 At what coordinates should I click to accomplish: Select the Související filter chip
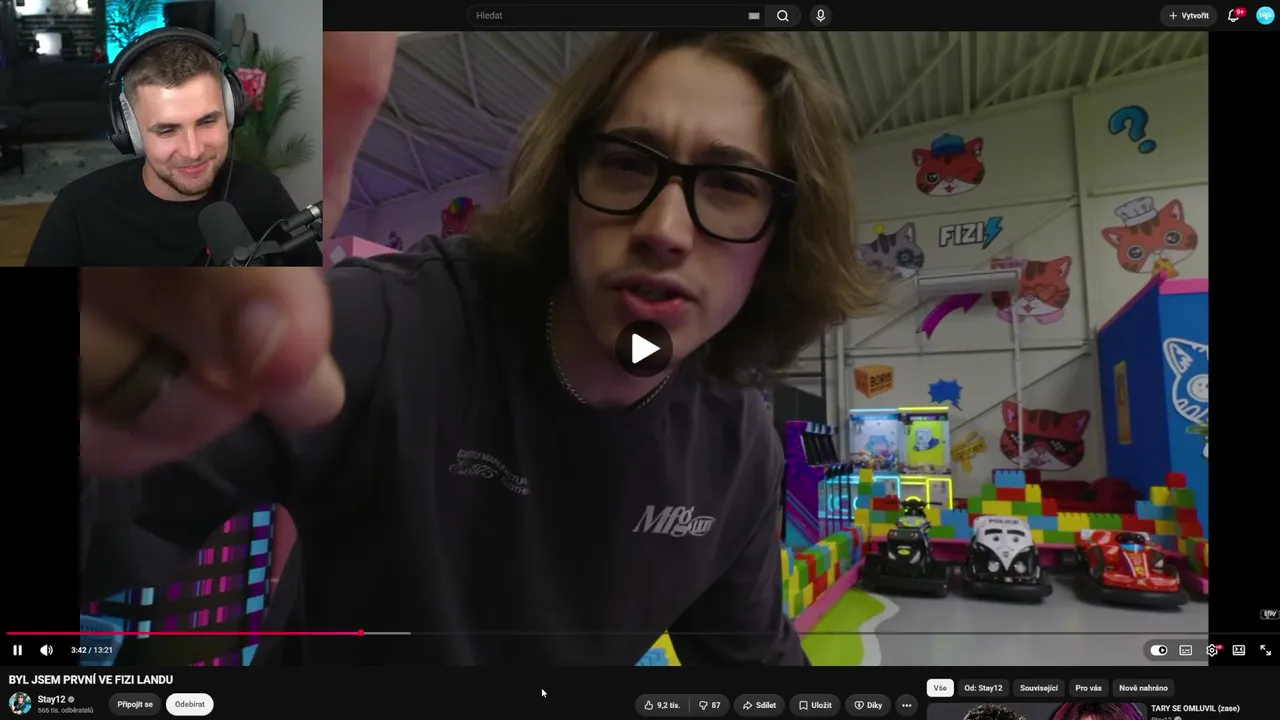click(1039, 688)
